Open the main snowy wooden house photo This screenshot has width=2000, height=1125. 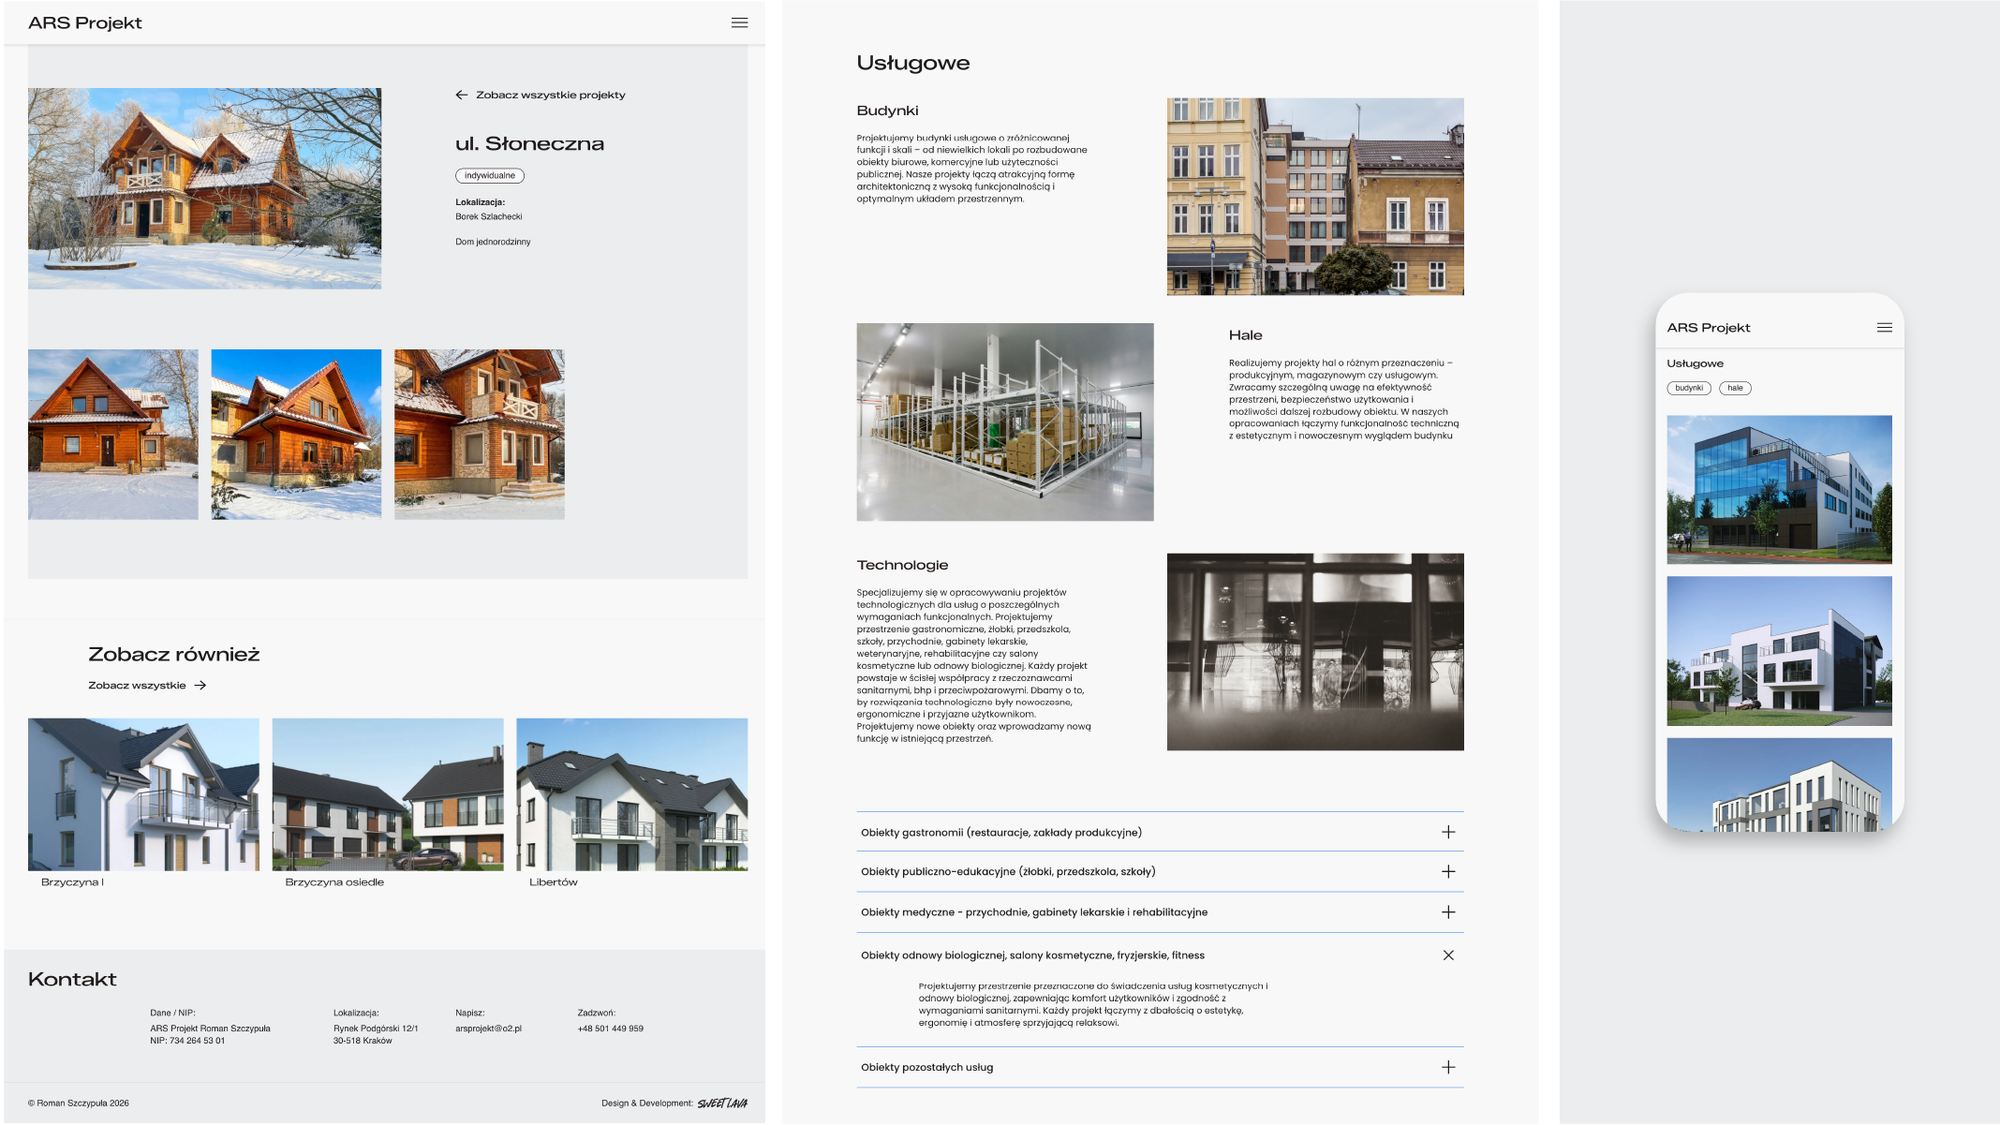205,189
